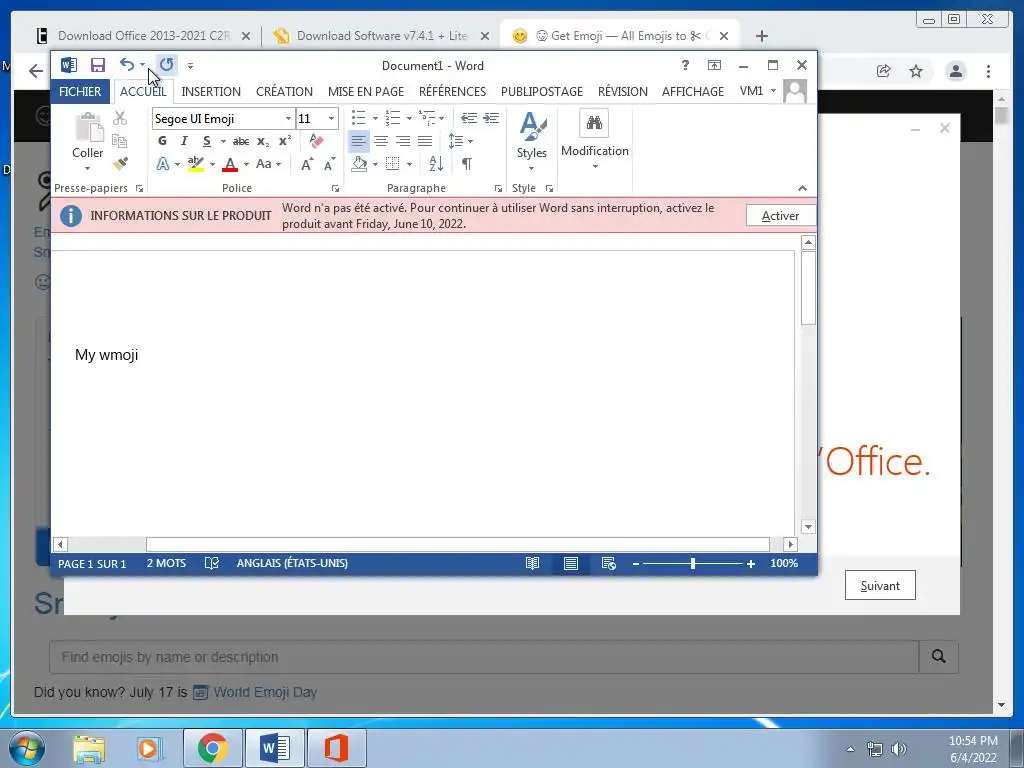Choose text highlight color (yellow)
This screenshot has width=1024, height=768.
(x=195, y=164)
